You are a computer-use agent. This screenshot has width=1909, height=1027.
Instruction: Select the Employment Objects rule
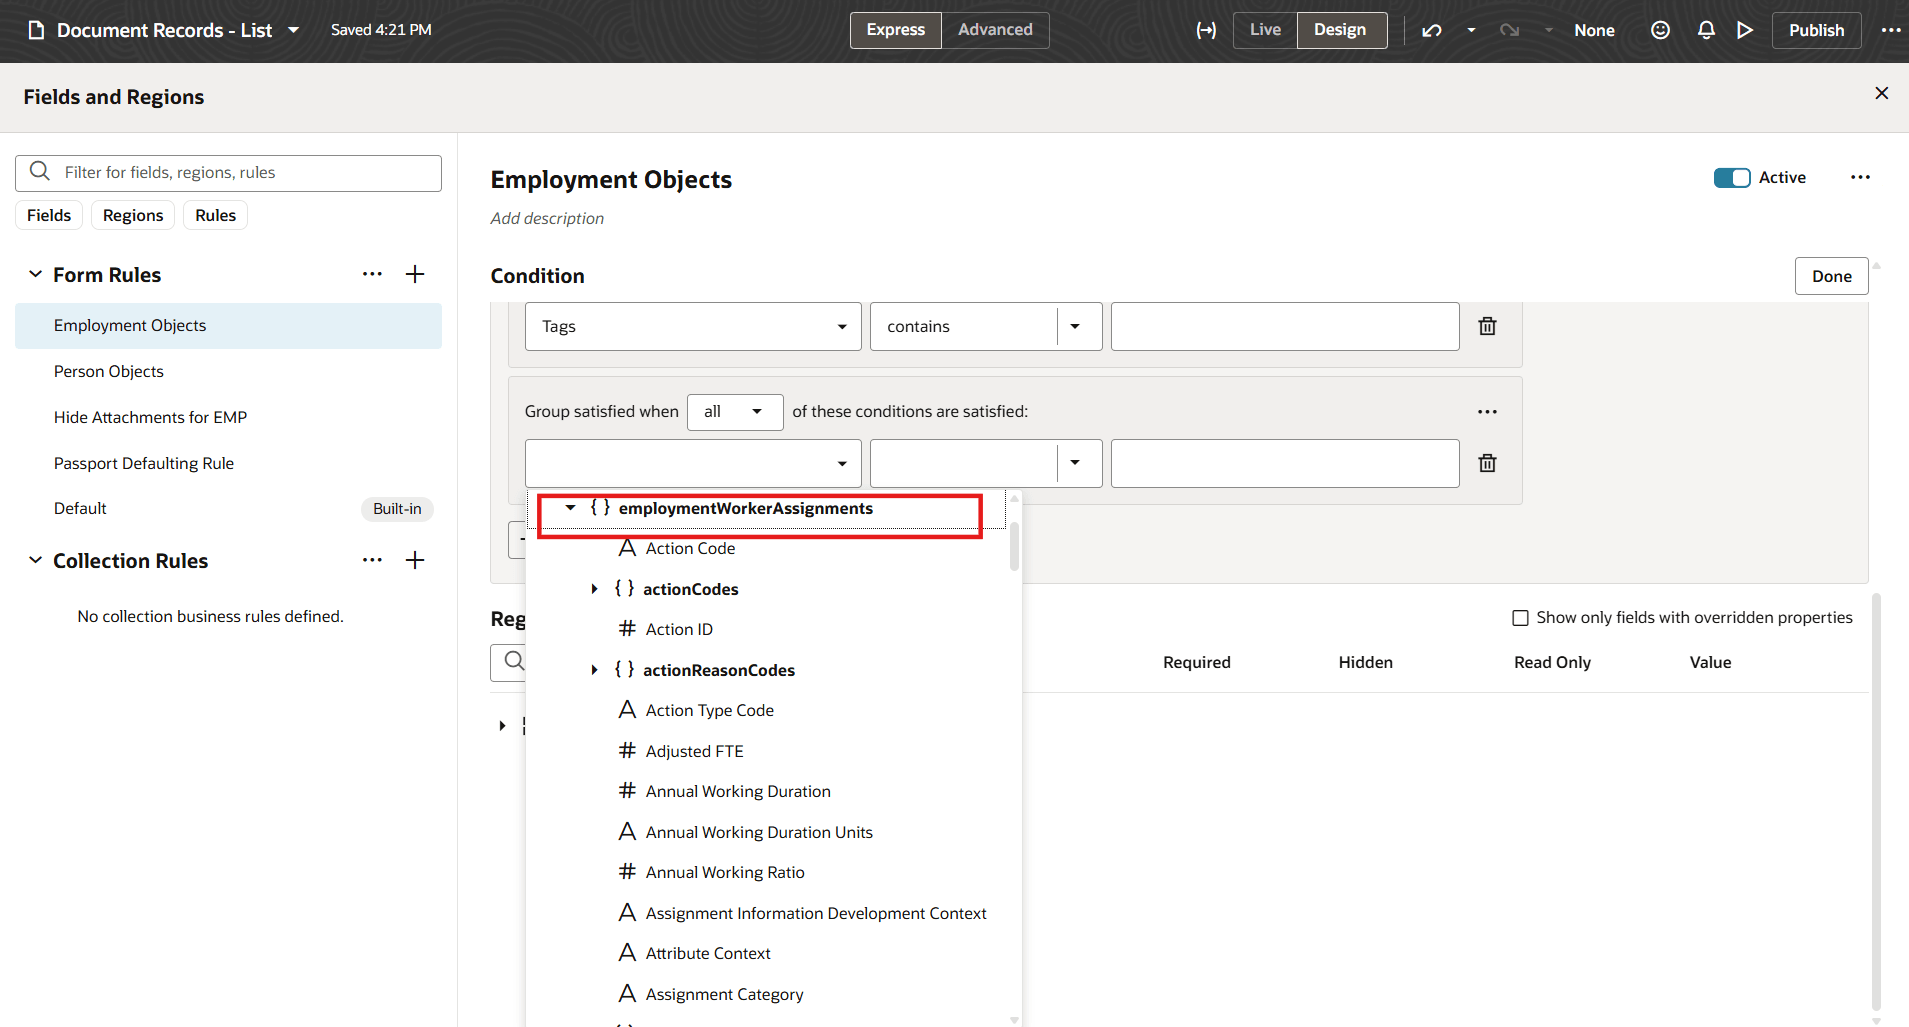(x=228, y=326)
